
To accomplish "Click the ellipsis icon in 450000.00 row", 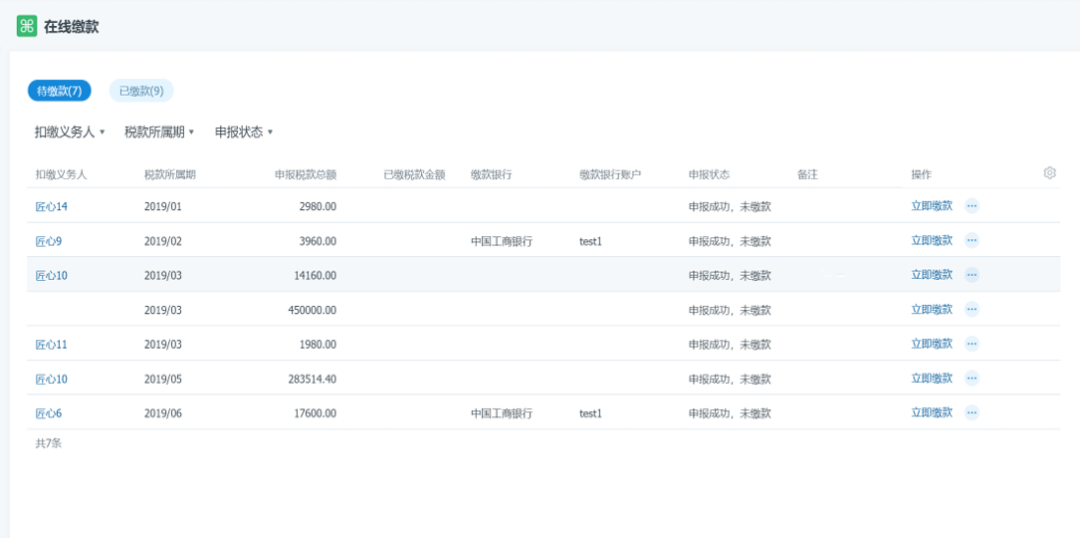I will pyautogui.click(x=971, y=310).
